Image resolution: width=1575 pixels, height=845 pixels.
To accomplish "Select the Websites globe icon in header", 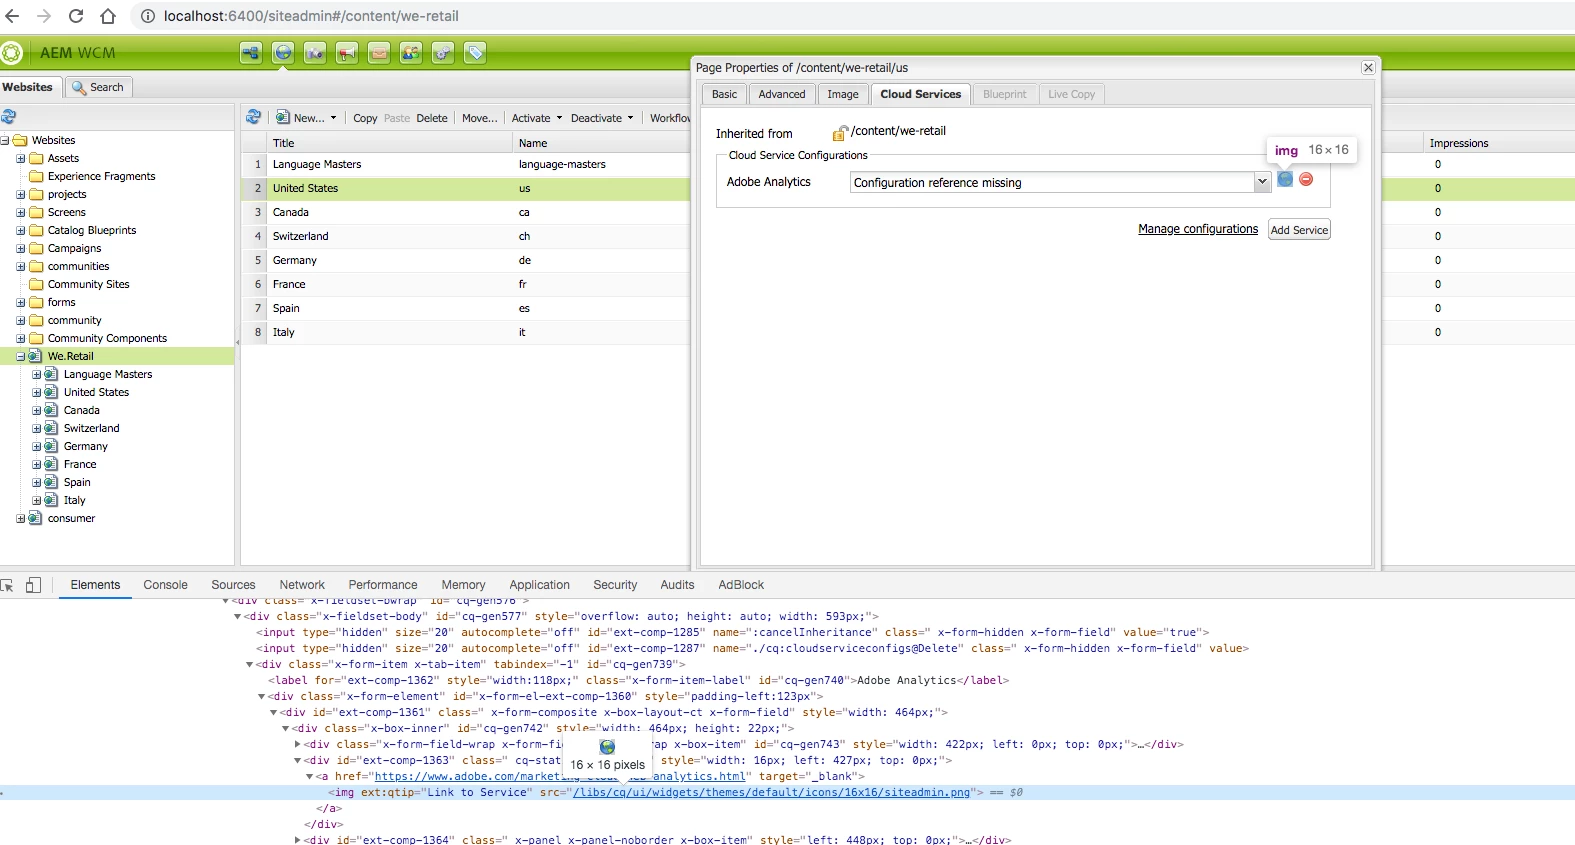I will [x=283, y=53].
